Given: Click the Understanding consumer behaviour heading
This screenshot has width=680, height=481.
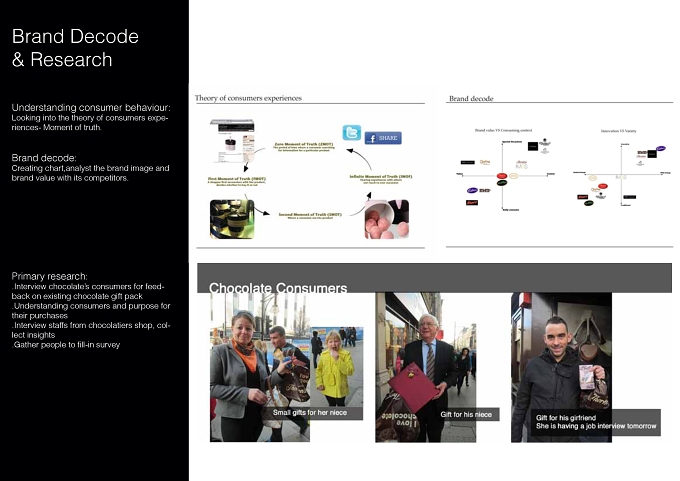Looking at the screenshot, I should pyautogui.click(x=91, y=108).
